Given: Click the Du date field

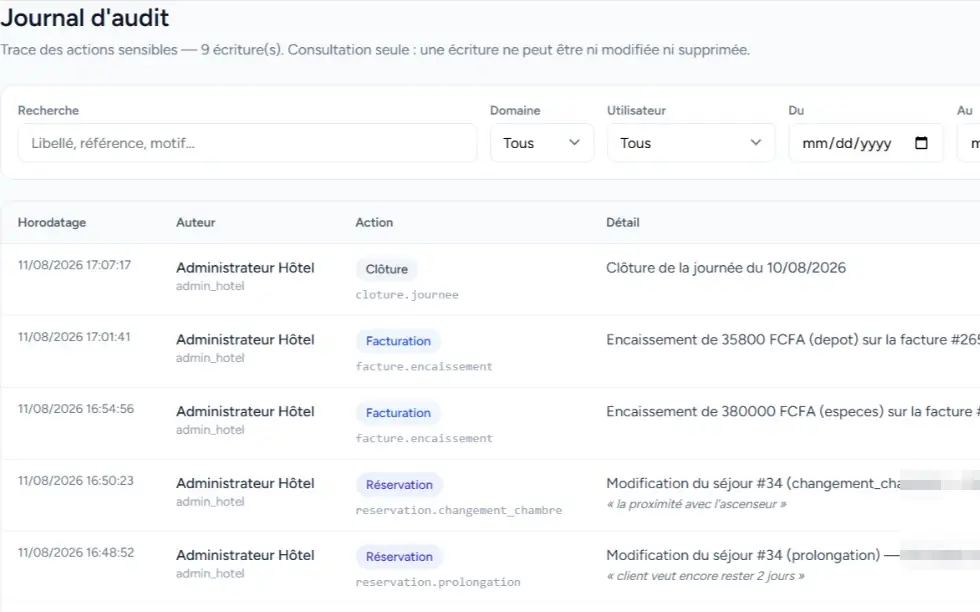Looking at the screenshot, I should pyautogui.click(x=866, y=143).
